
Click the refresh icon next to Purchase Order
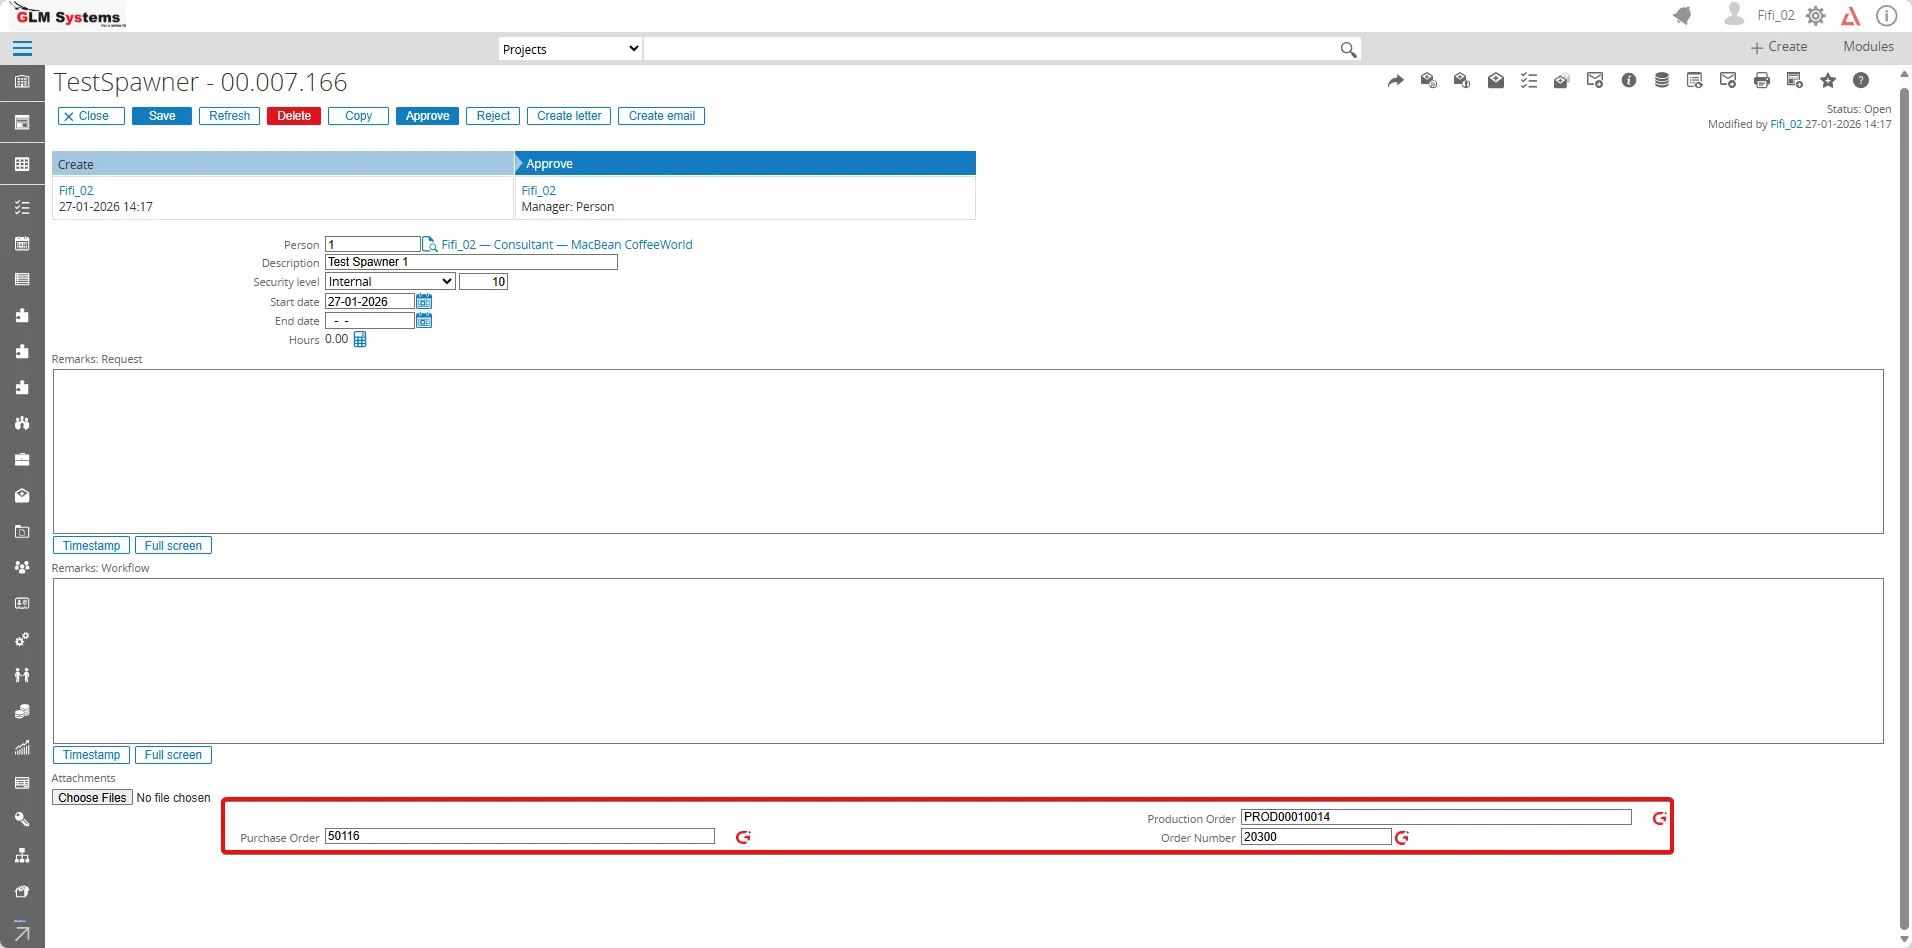tap(743, 837)
